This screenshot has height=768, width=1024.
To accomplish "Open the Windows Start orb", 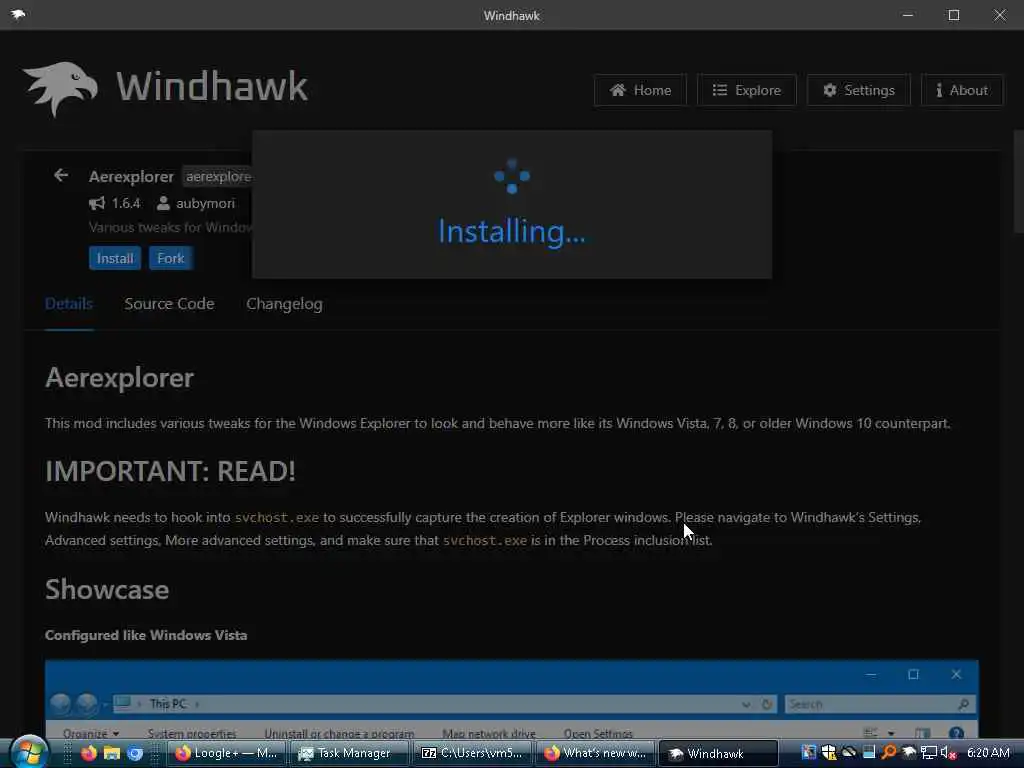I will (x=29, y=752).
